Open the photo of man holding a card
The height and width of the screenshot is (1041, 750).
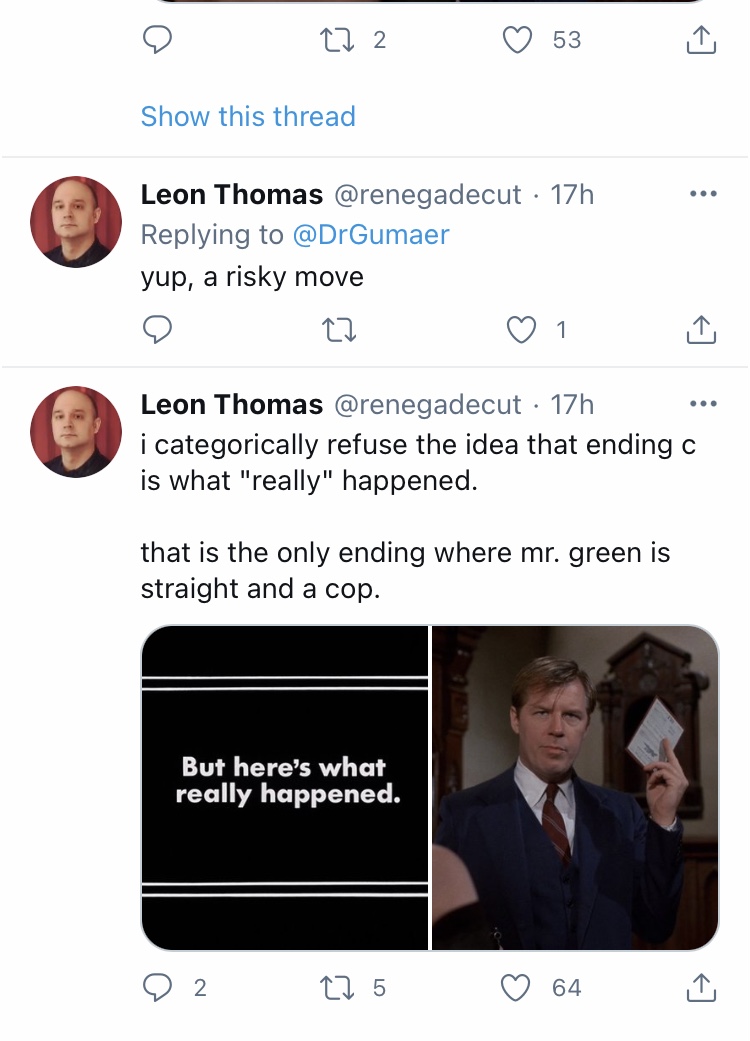click(x=575, y=787)
